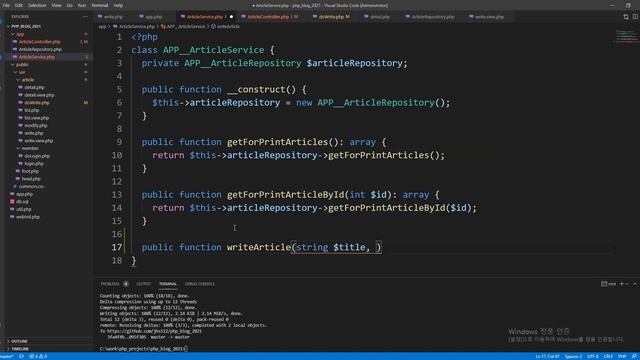640x360 pixels.
Task: Open the Edit menu
Action: pyautogui.click(x=19, y=5)
